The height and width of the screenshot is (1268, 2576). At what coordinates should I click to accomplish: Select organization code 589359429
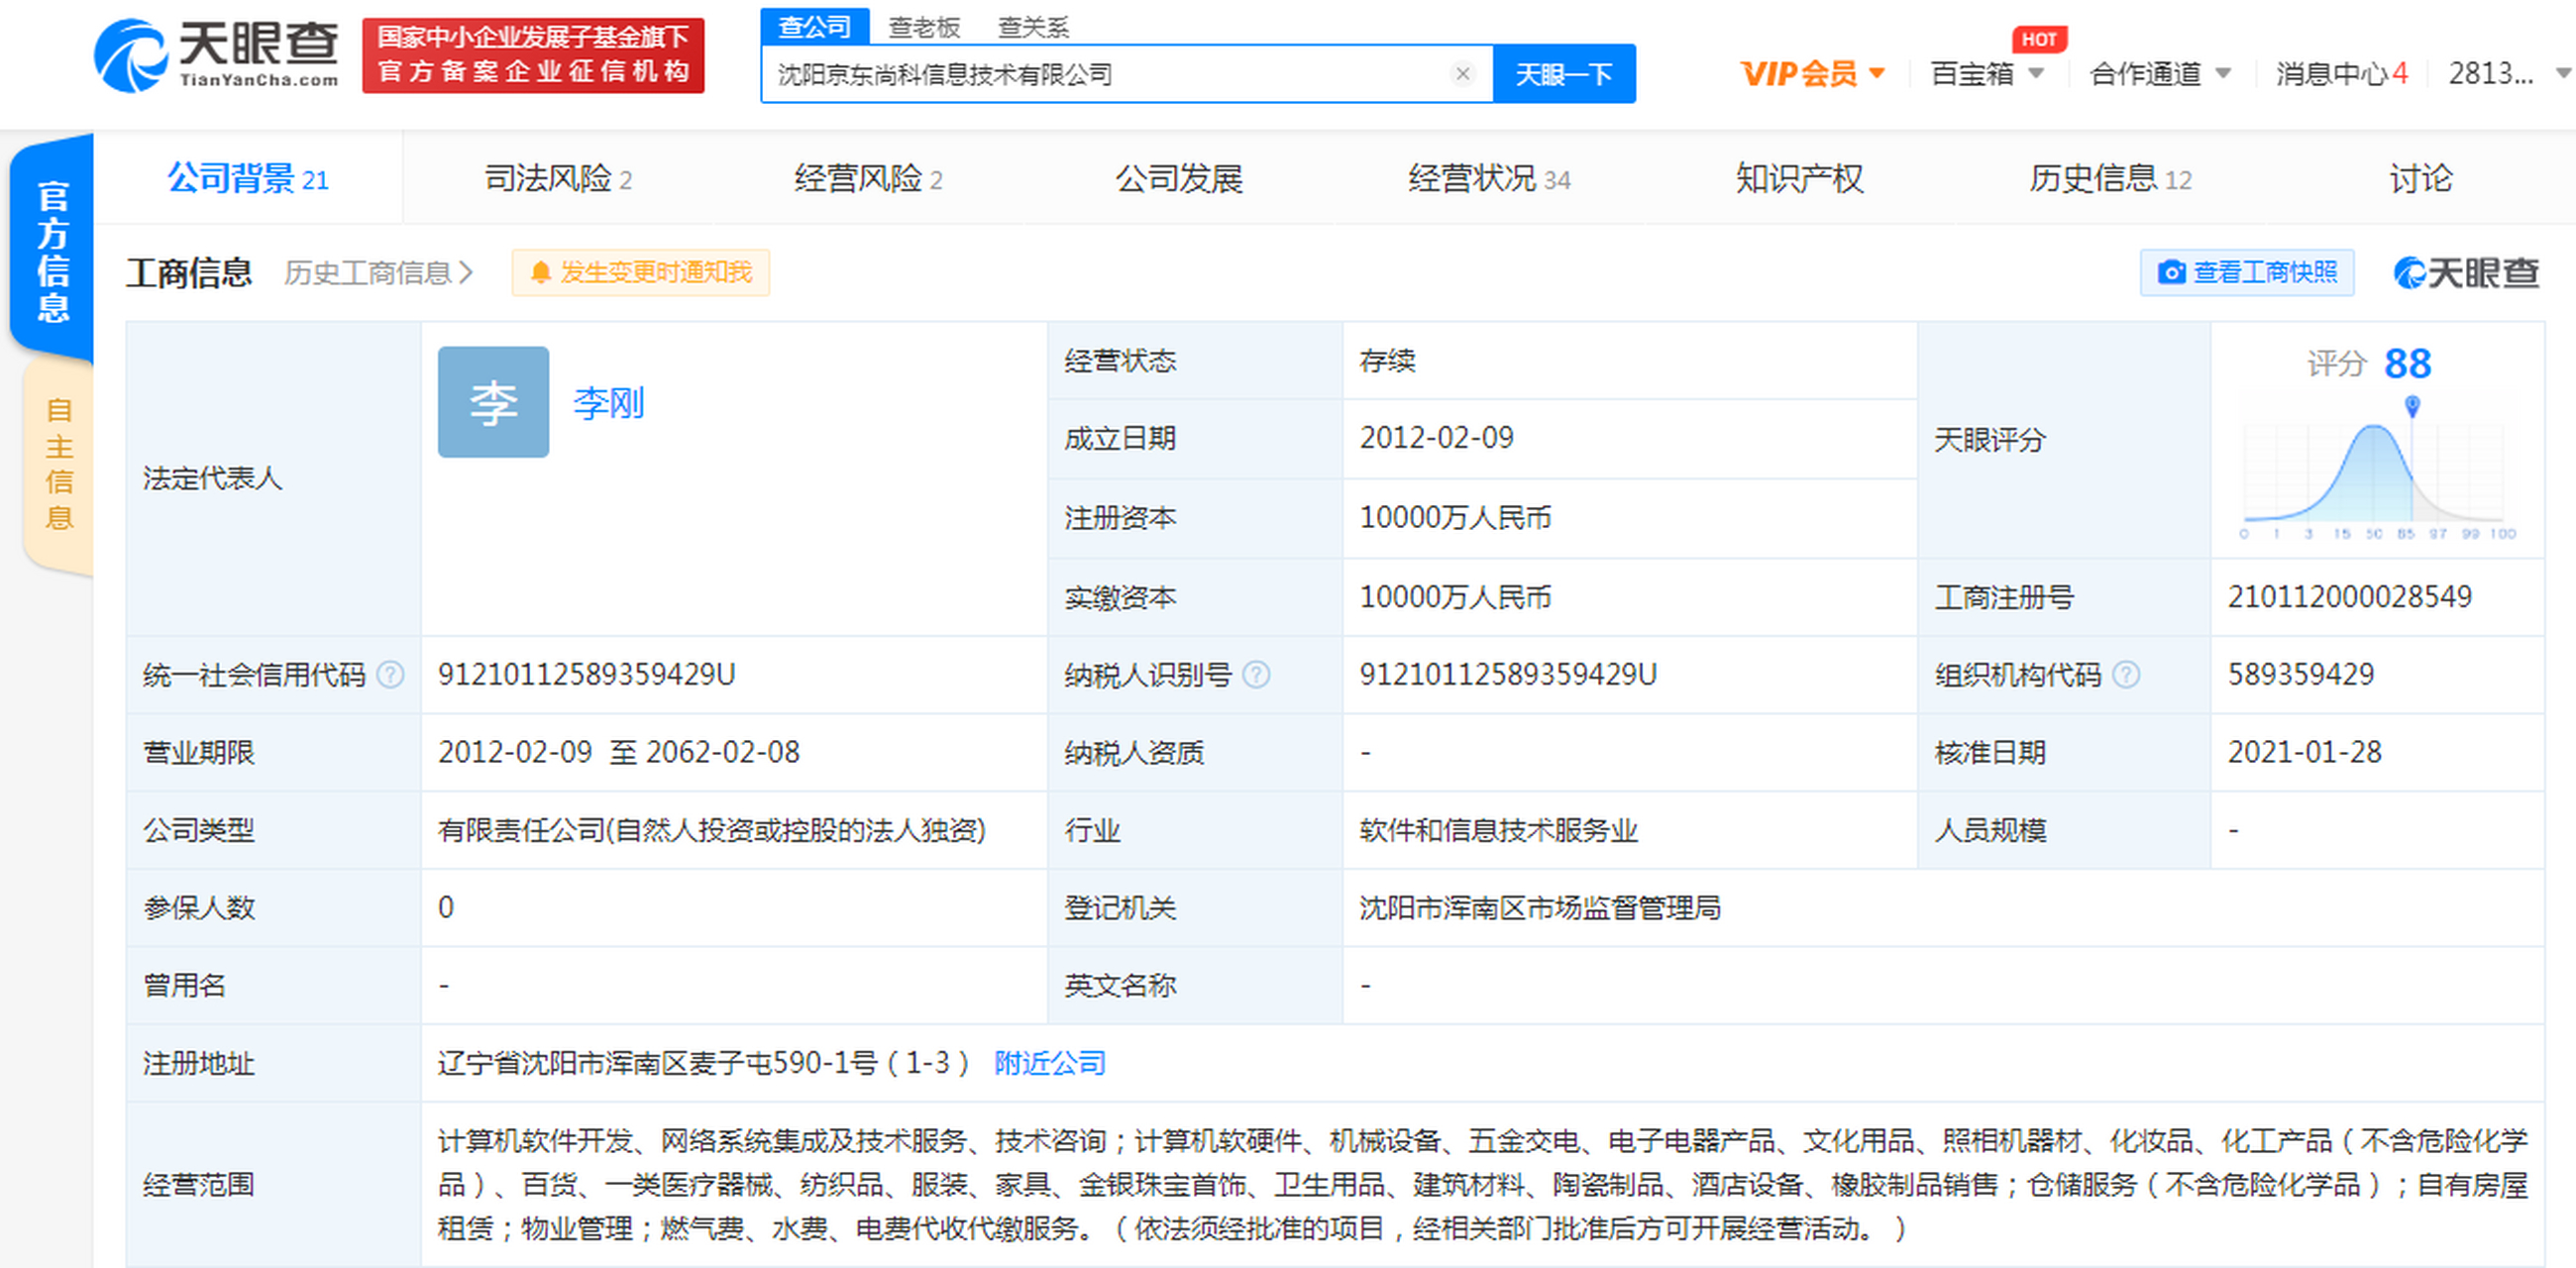tap(2300, 675)
